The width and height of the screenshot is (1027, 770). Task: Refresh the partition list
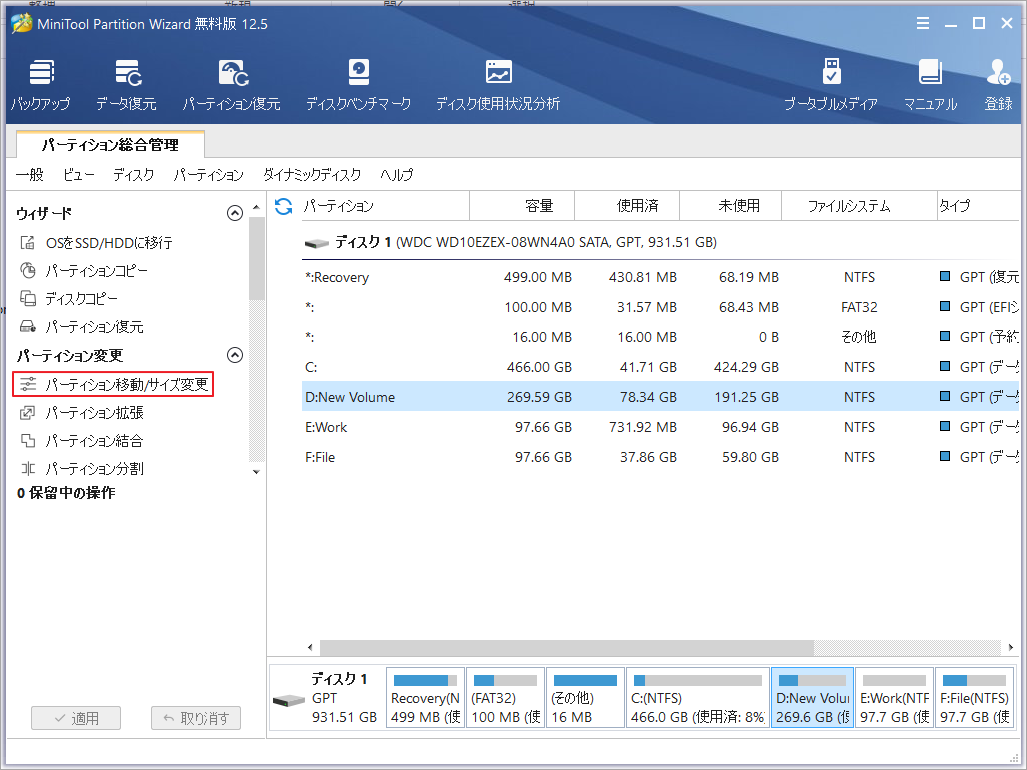coord(284,206)
